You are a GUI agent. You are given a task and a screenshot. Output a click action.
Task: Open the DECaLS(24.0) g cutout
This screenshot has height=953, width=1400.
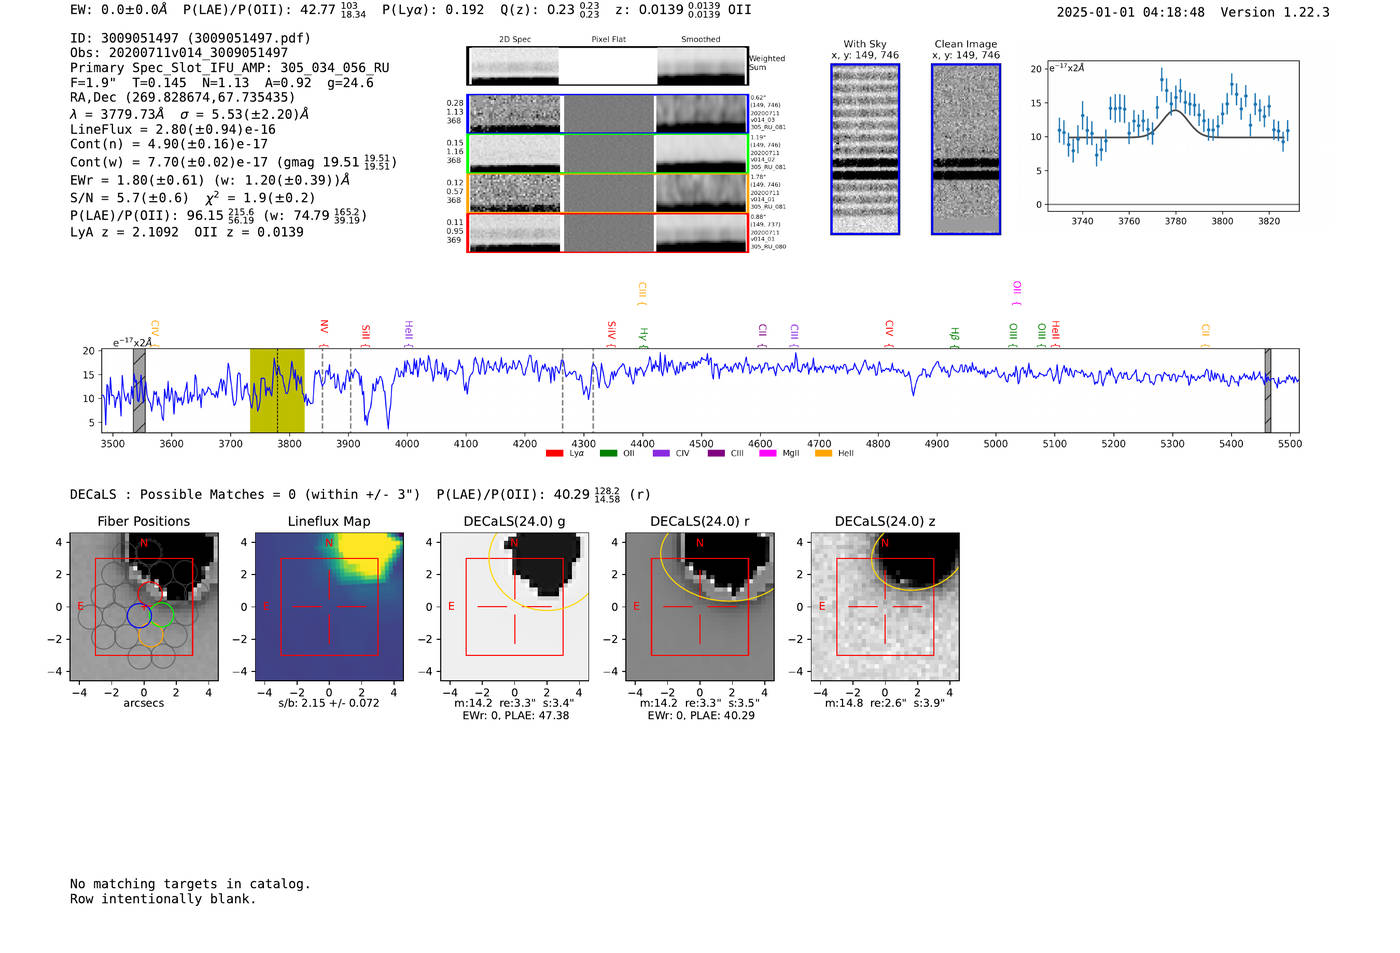coord(514,606)
